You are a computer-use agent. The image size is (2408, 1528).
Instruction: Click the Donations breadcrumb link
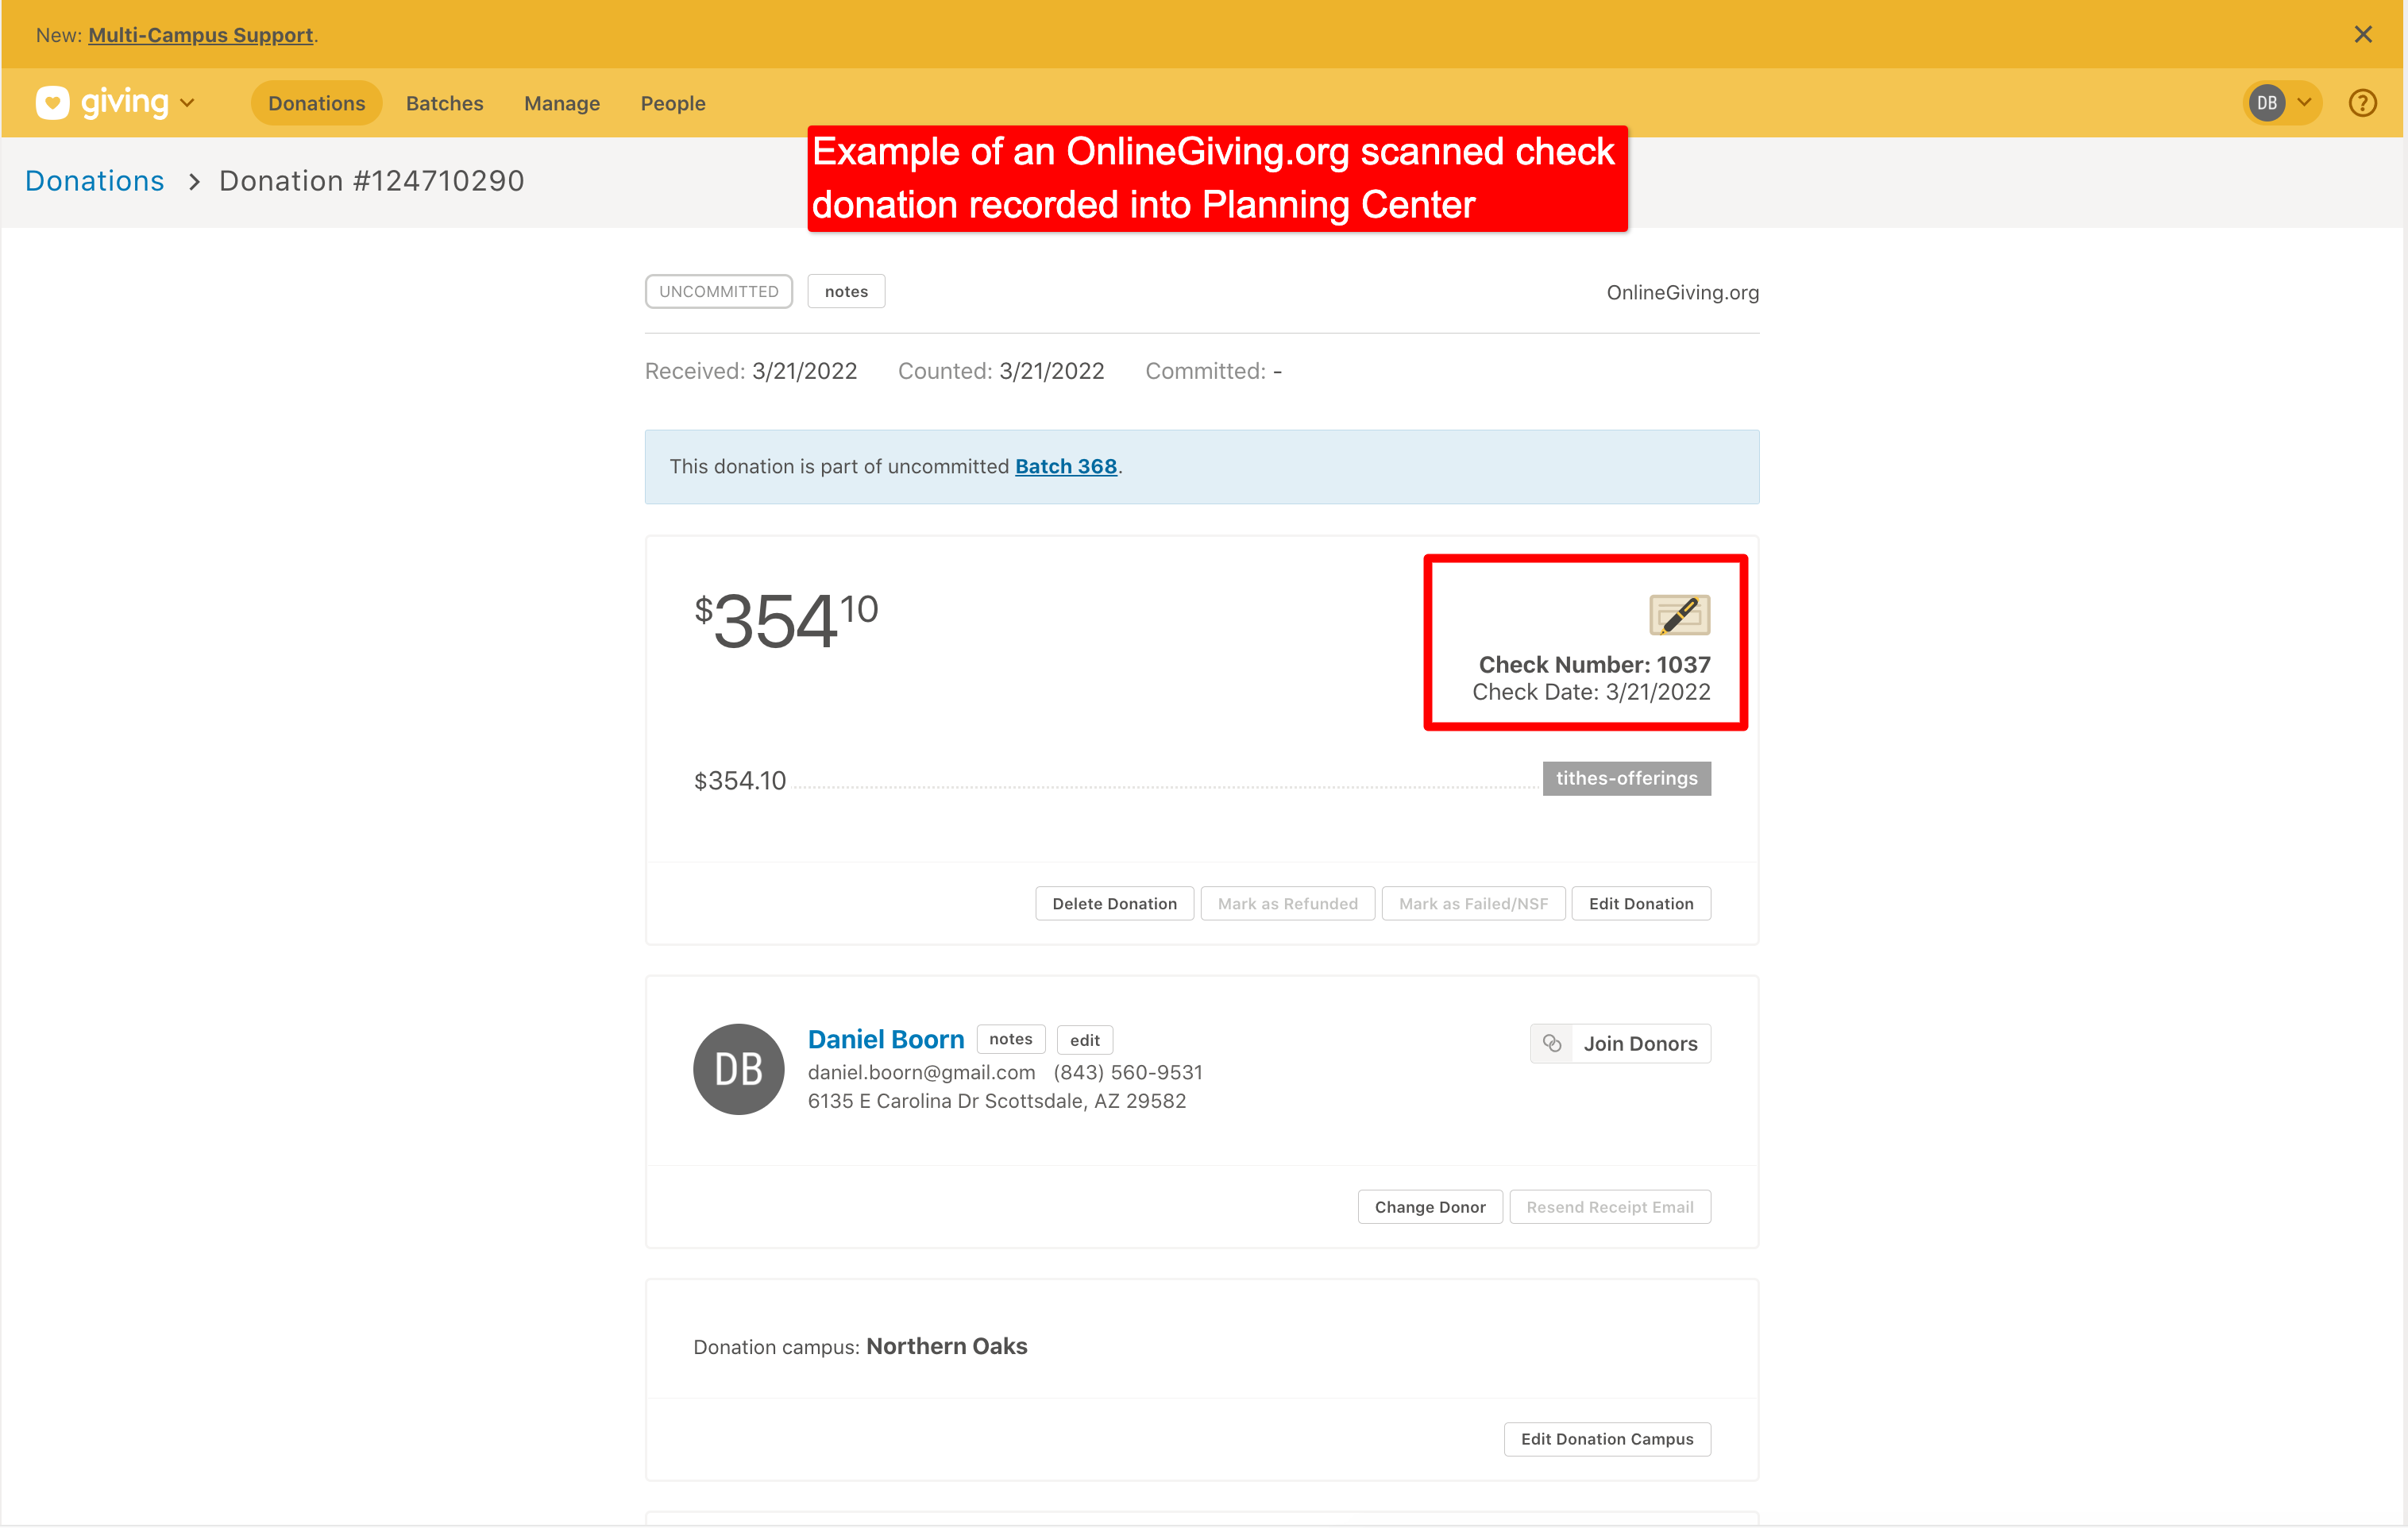(x=94, y=181)
